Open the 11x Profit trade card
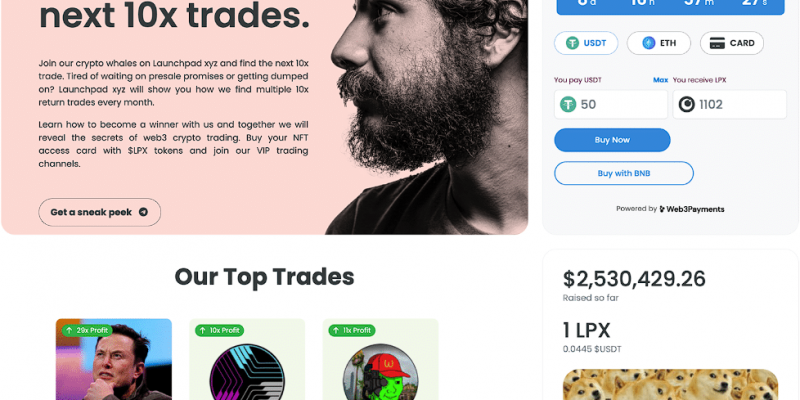 381,359
